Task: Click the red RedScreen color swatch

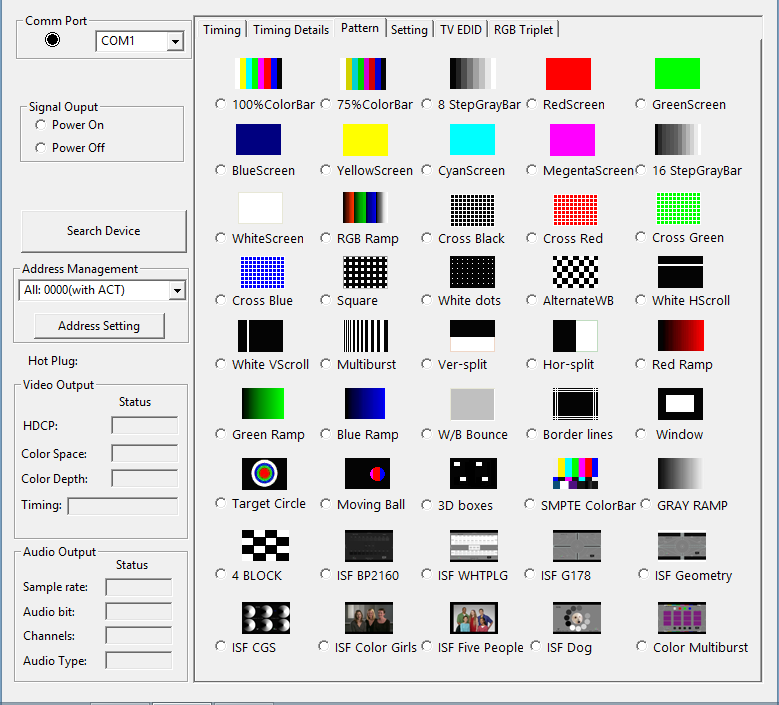Action: (x=568, y=74)
